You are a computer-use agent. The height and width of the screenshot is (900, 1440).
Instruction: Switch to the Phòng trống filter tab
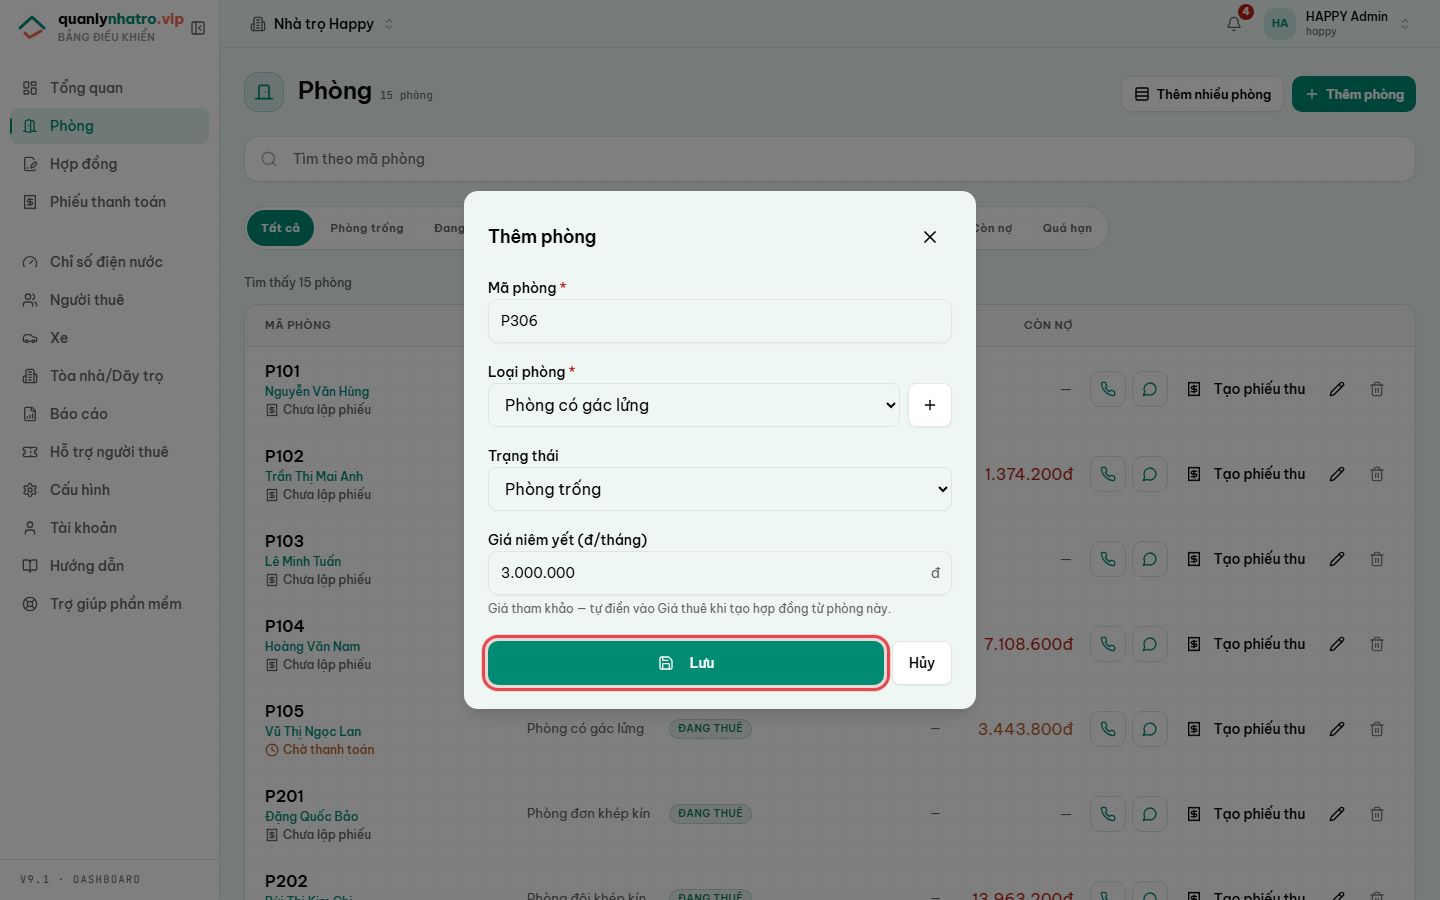point(367,228)
